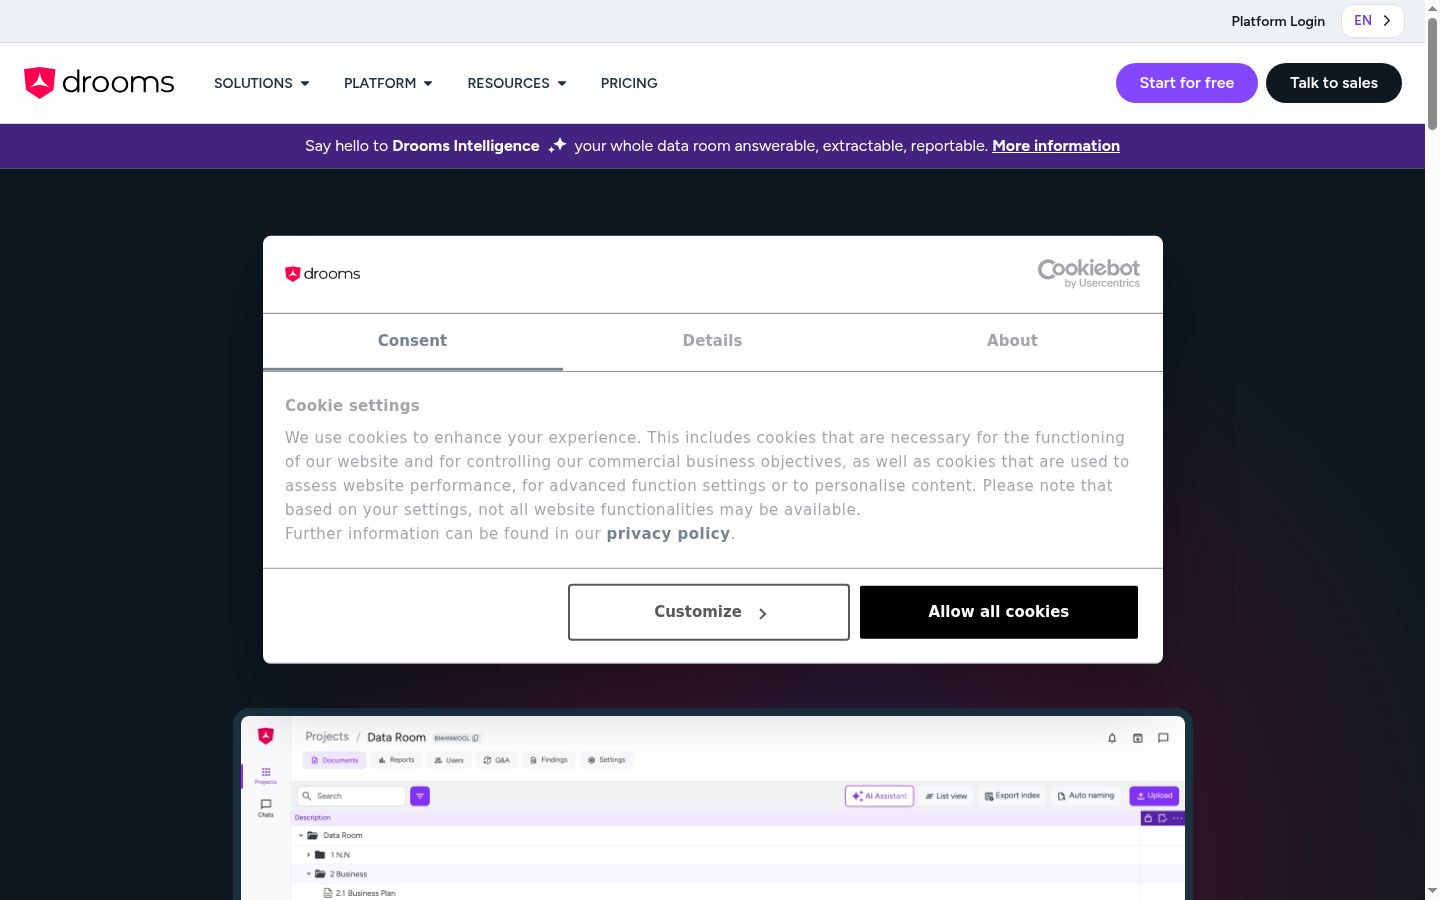
Task: Click the chat bubble icon at preview top right
Action: coord(1163,738)
